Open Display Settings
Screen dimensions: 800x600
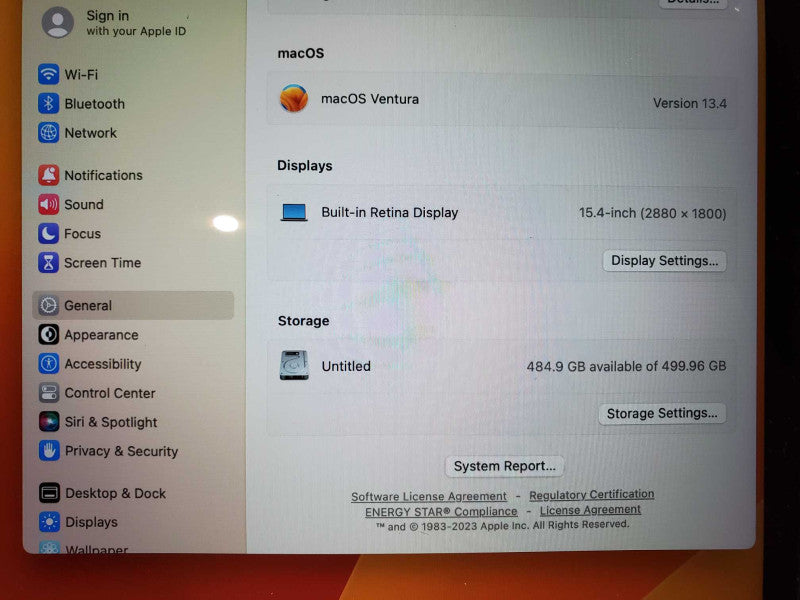click(664, 261)
